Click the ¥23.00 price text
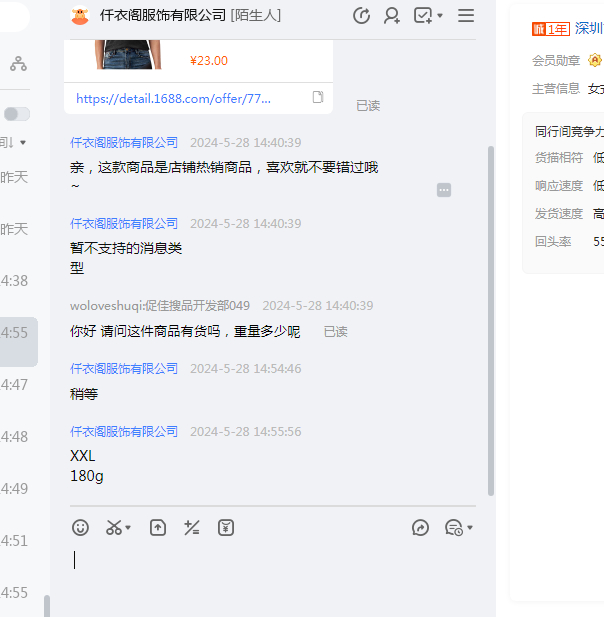Viewport: 604px width, 617px height. (x=209, y=61)
